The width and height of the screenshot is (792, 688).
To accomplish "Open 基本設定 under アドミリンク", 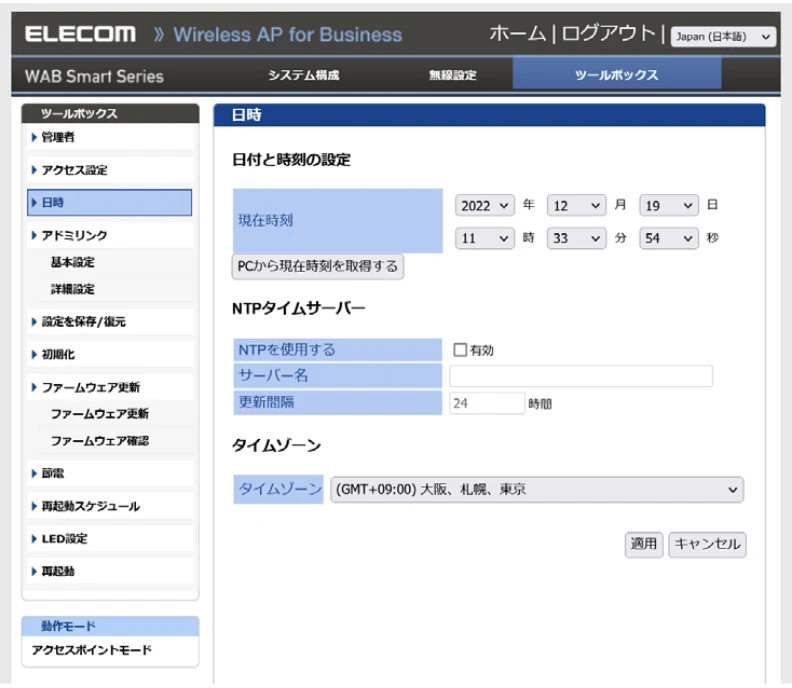I will pos(73,262).
